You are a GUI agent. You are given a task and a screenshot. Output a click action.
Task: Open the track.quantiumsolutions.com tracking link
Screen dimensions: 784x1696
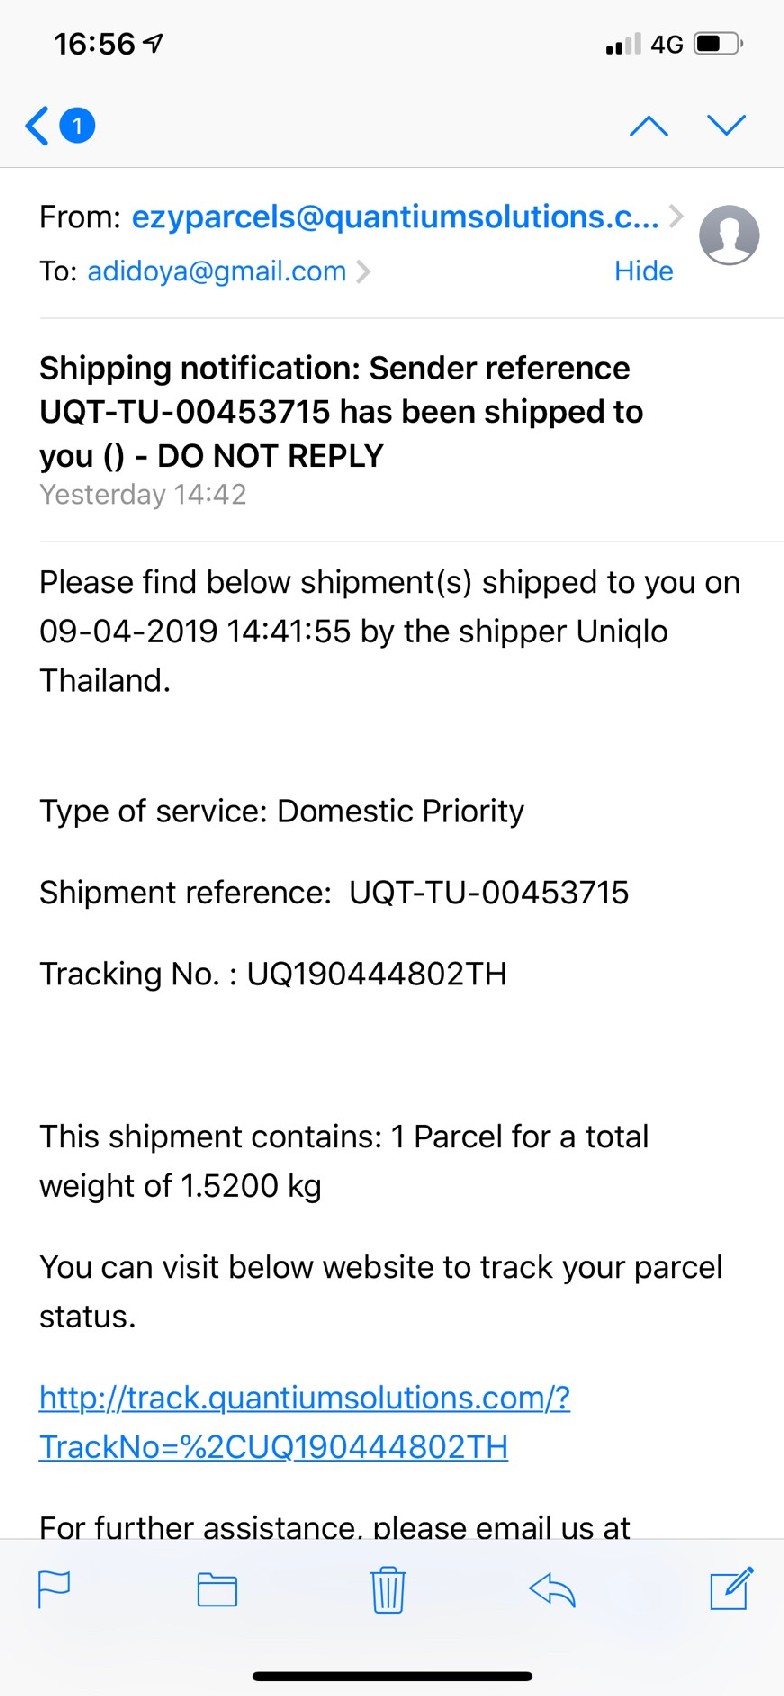coord(304,1422)
